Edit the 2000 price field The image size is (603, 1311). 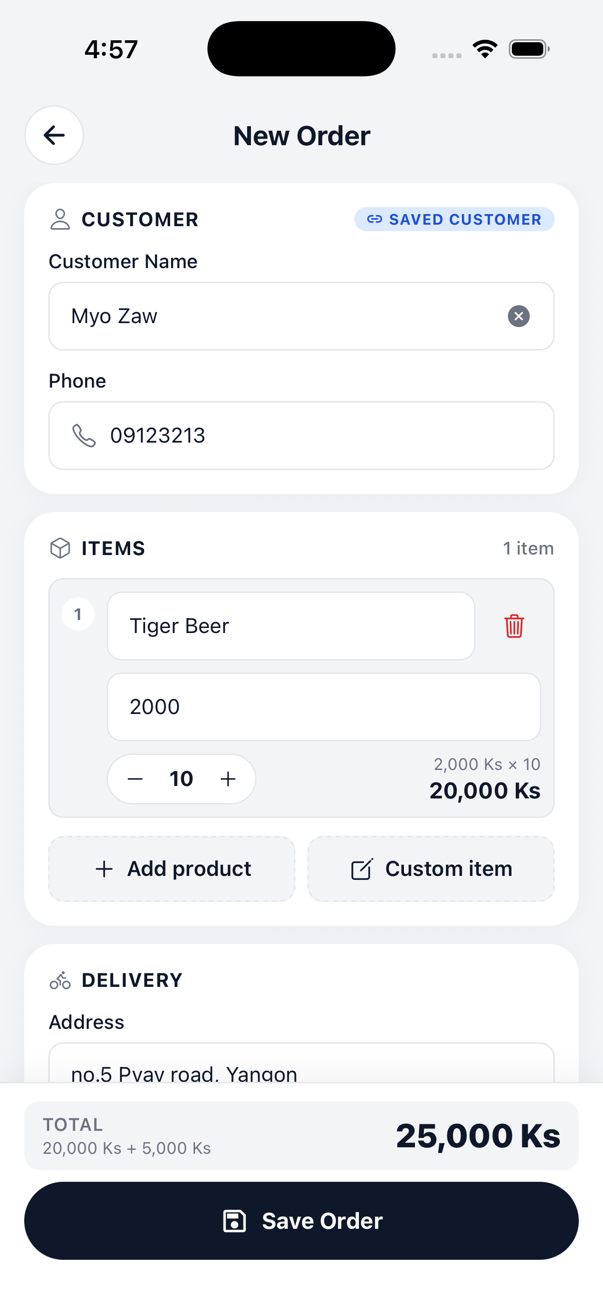[322, 706]
